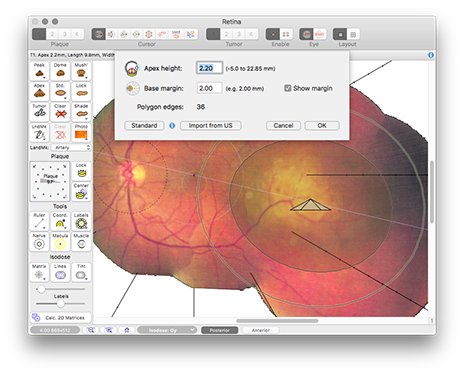Screen dimensions: 464x375
Task: Toggle the Nerve display tool
Action: point(39,242)
